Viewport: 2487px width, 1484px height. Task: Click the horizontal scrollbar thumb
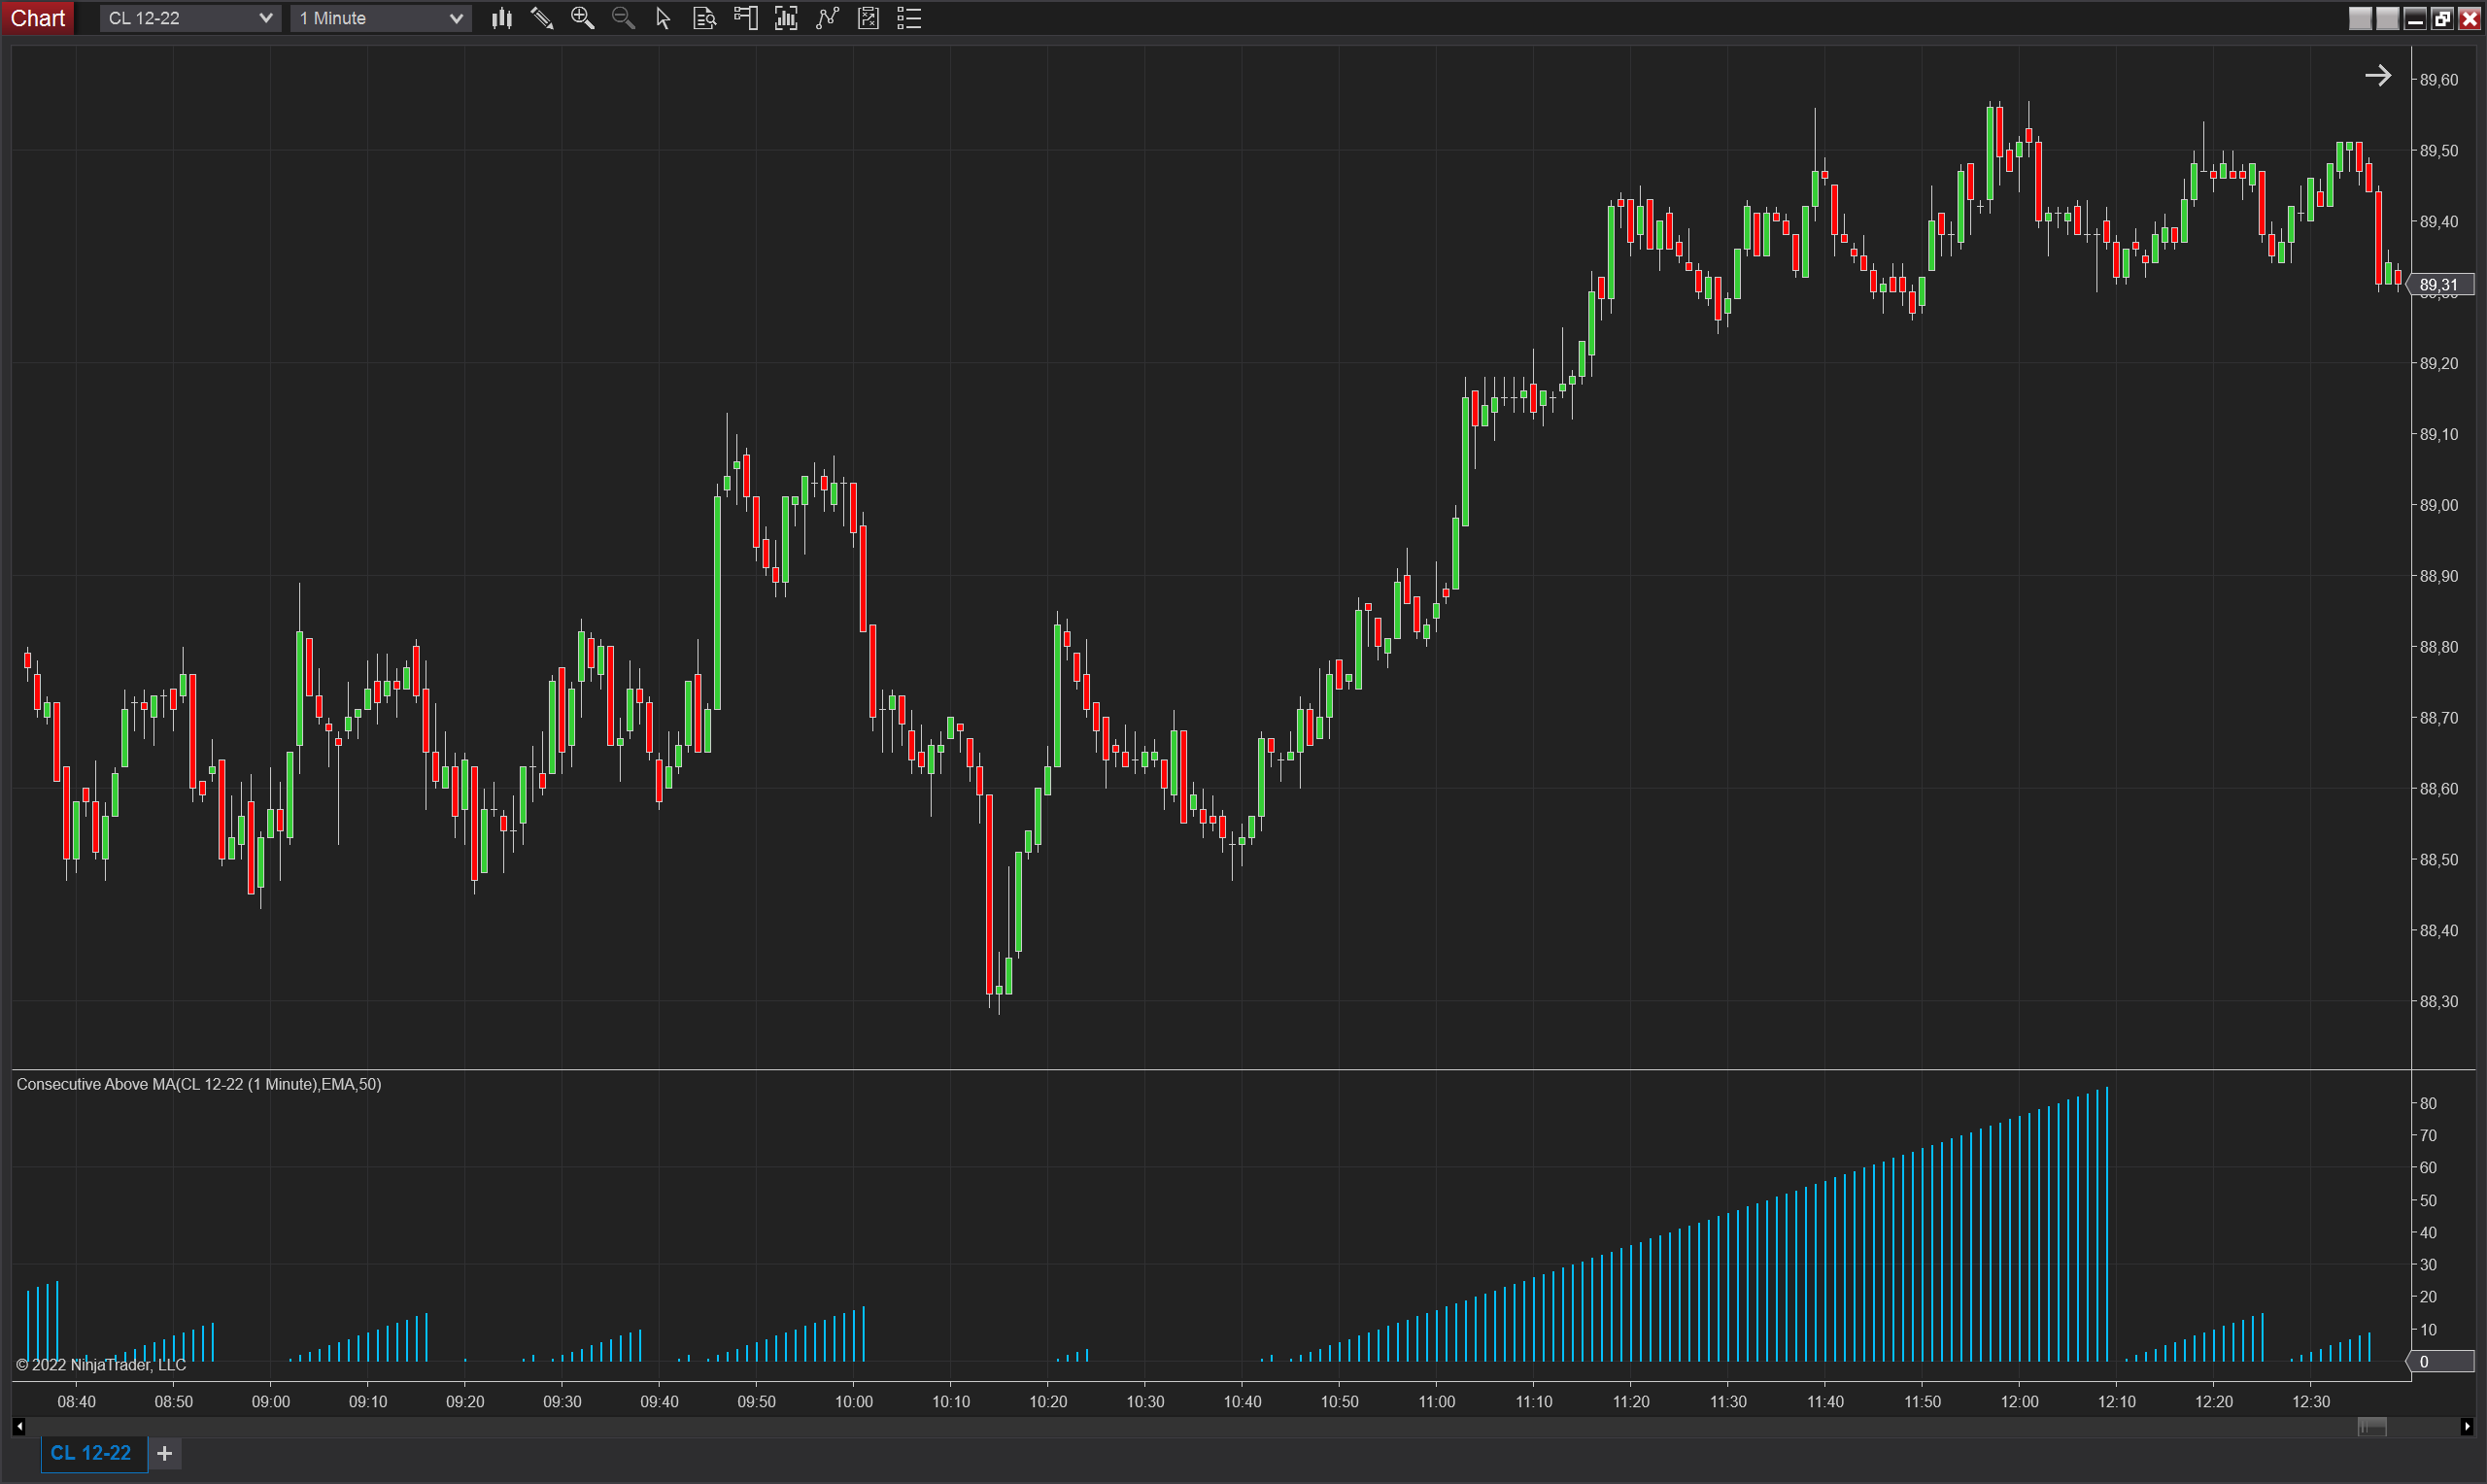click(x=2372, y=1427)
